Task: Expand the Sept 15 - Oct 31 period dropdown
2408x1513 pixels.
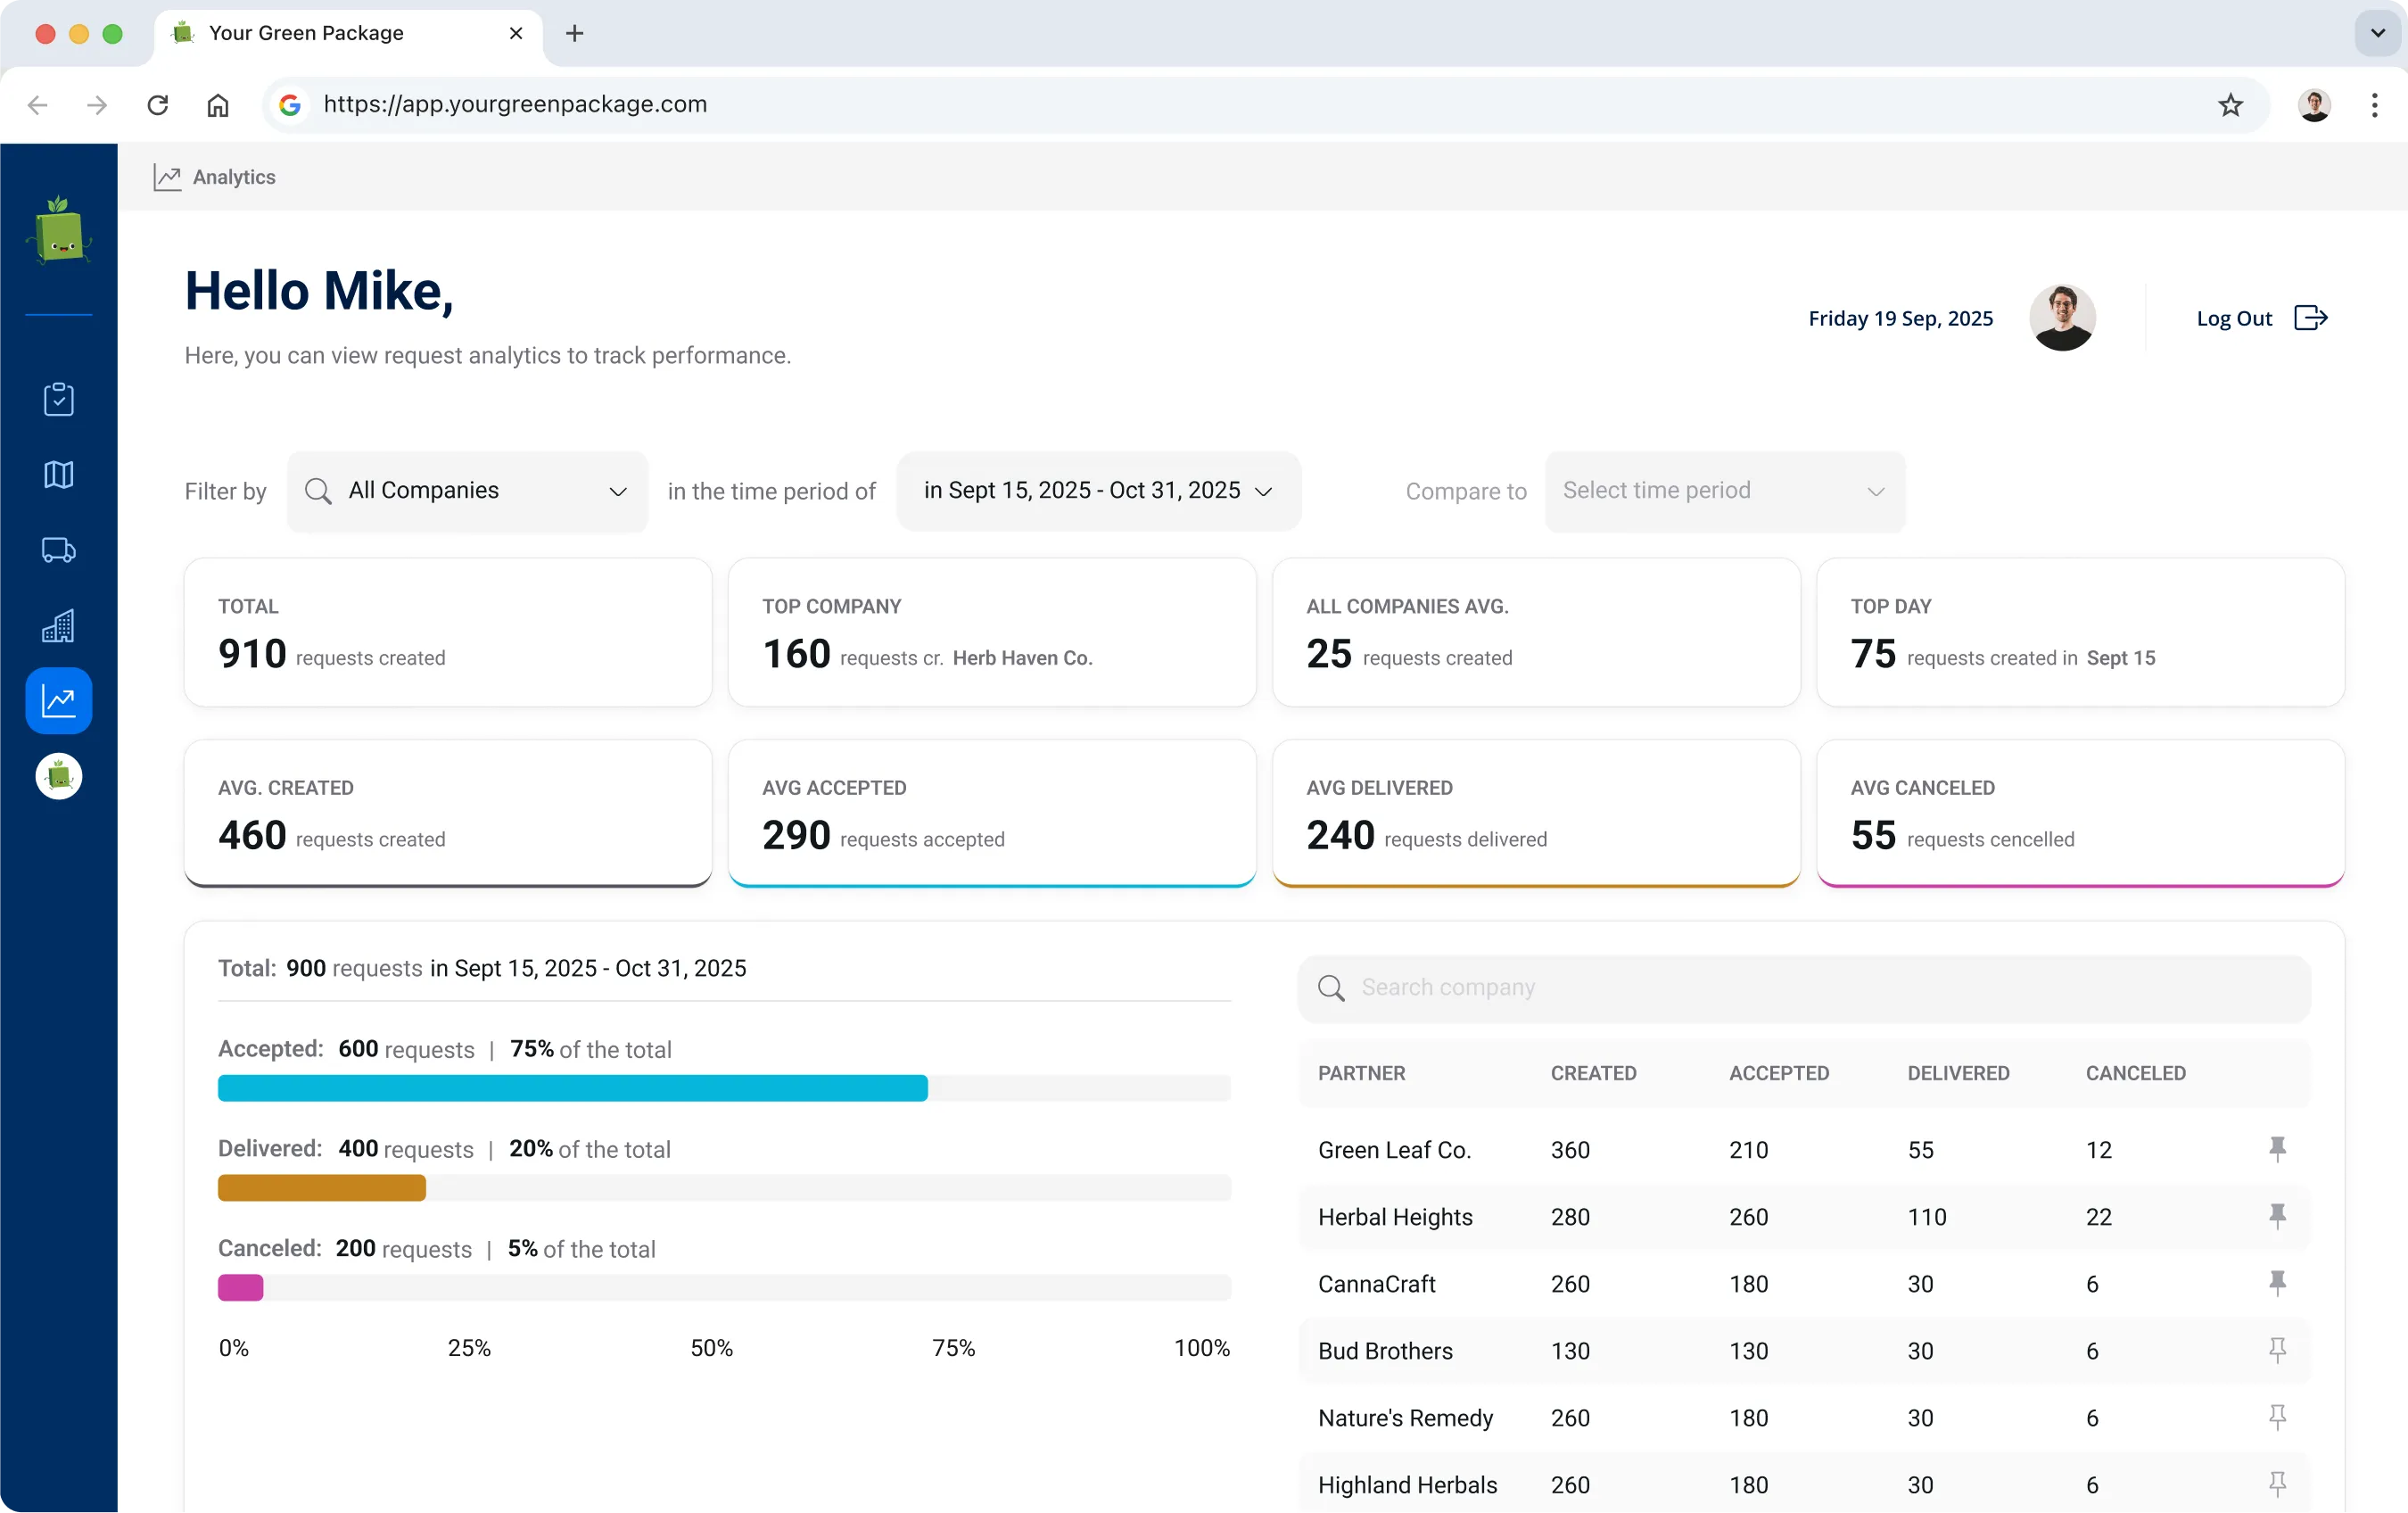Action: click(x=1098, y=491)
